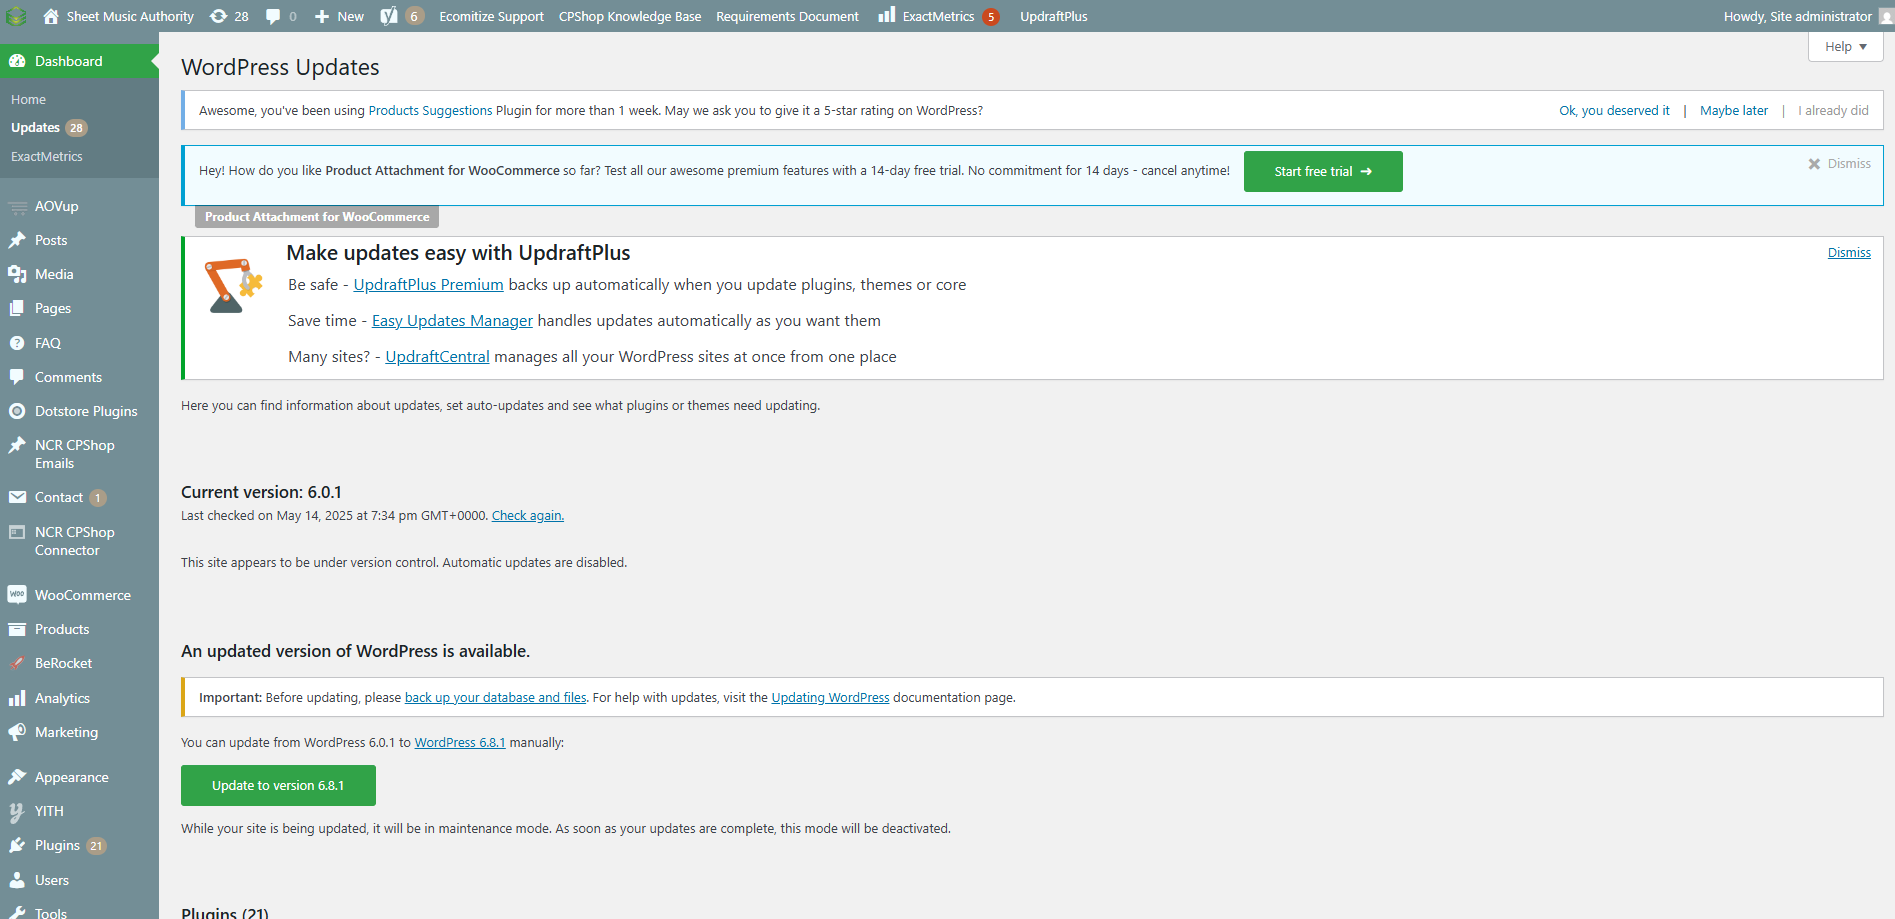Click the YITH sidebar icon
Screen dimensions: 1895x919
coord(17,811)
